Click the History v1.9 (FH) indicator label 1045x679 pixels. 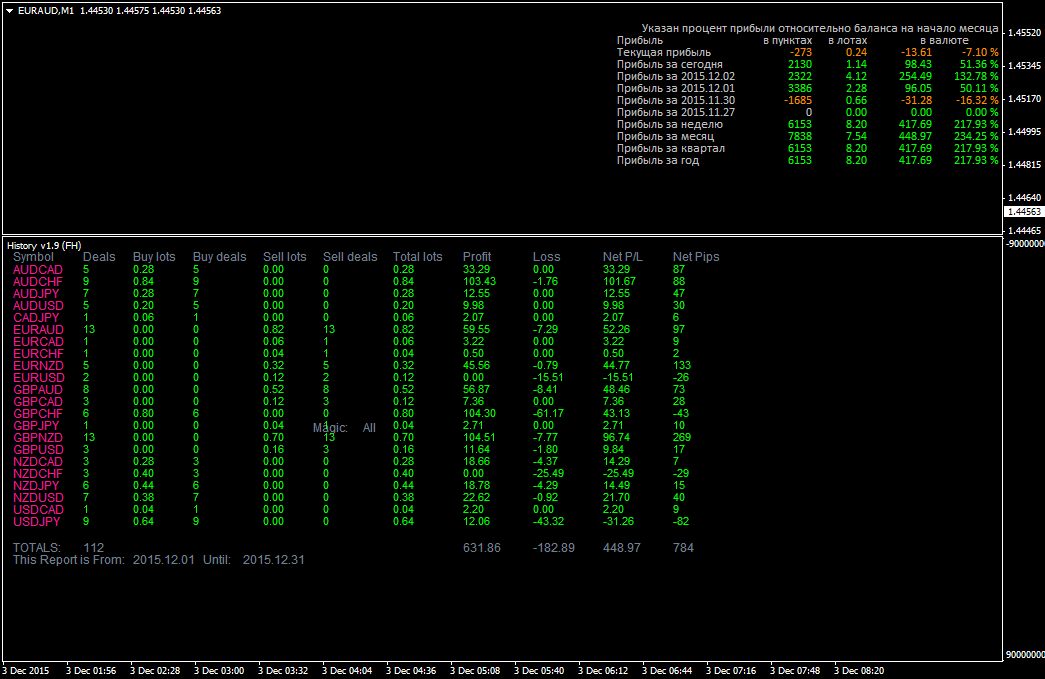(44, 246)
